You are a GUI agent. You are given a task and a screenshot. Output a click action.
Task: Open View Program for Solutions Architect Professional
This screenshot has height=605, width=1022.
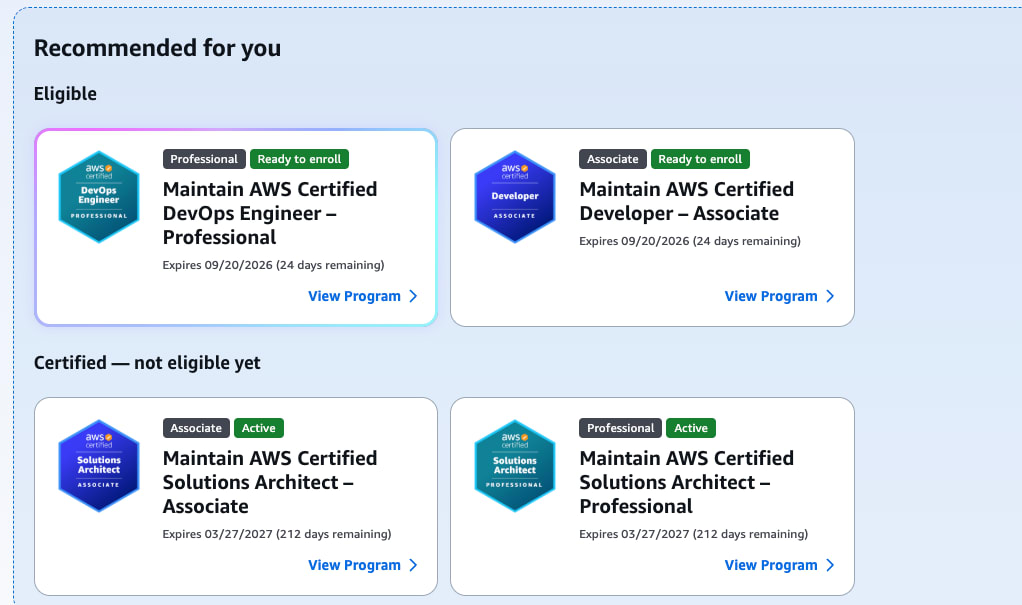779,565
